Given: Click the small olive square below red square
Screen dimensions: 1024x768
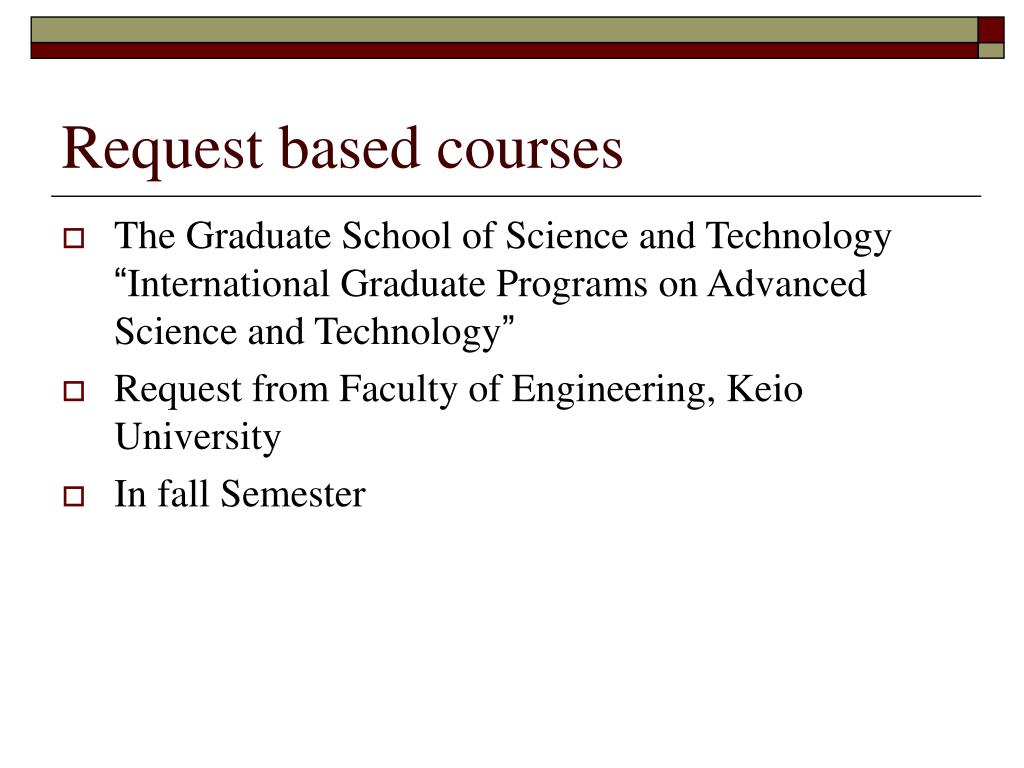Looking at the screenshot, I should pyautogui.click(x=991, y=51).
